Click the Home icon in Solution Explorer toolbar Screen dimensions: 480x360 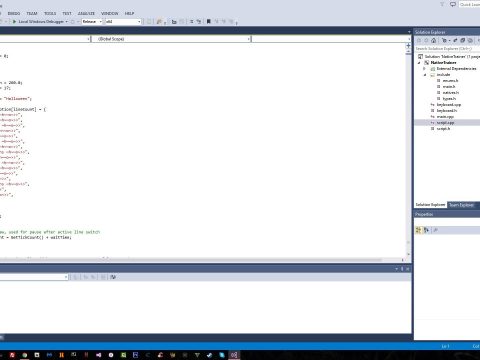433,40
